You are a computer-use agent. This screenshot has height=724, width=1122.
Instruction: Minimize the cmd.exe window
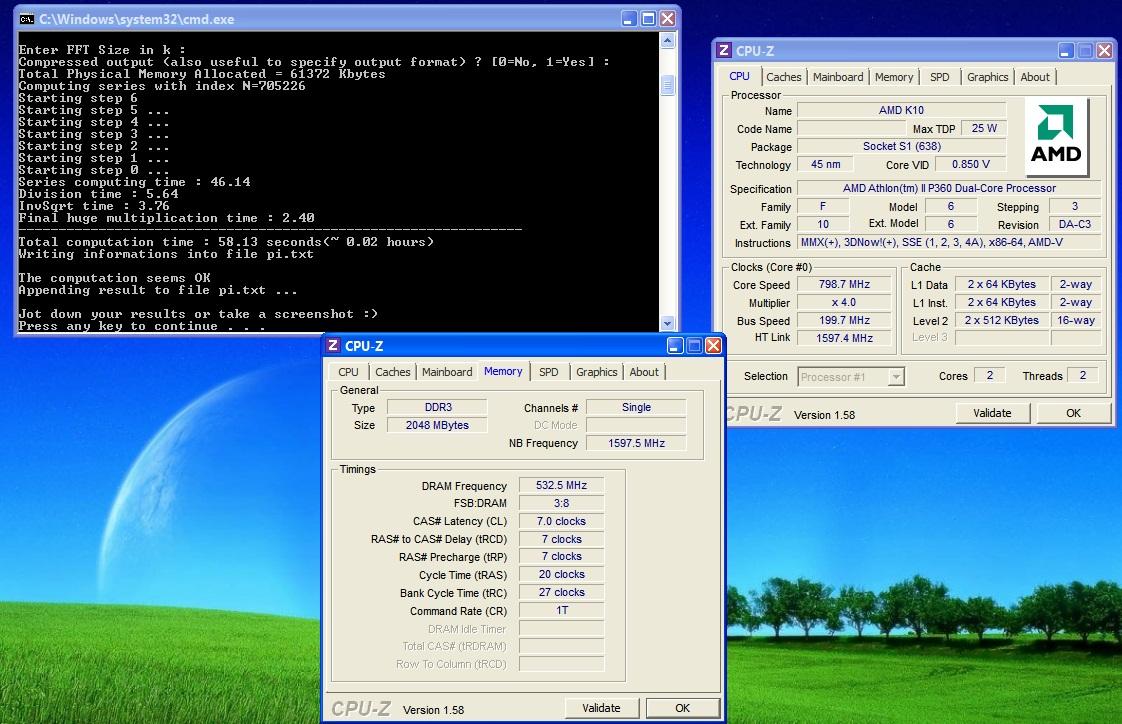click(x=629, y=19)
